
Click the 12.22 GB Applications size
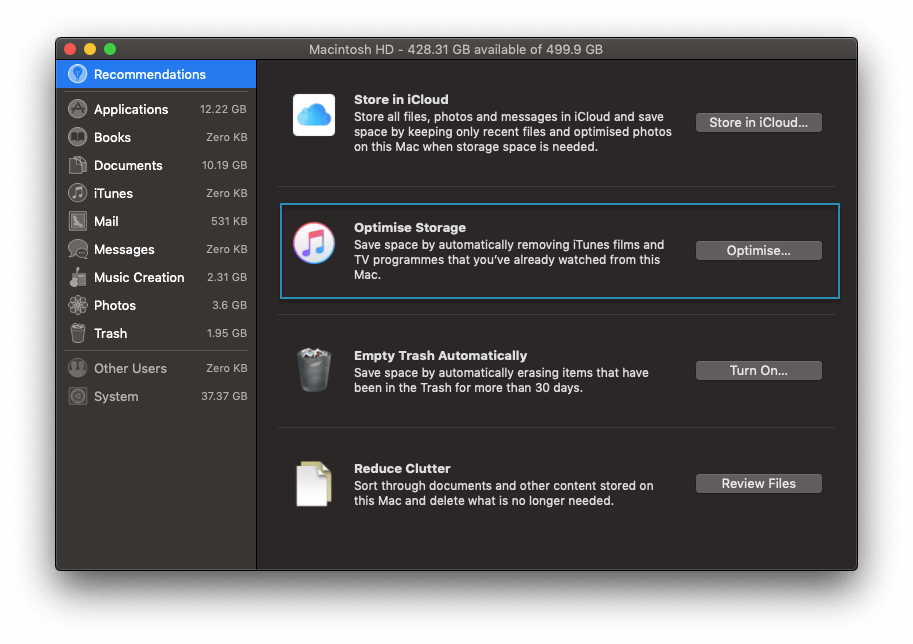point(223,109)
